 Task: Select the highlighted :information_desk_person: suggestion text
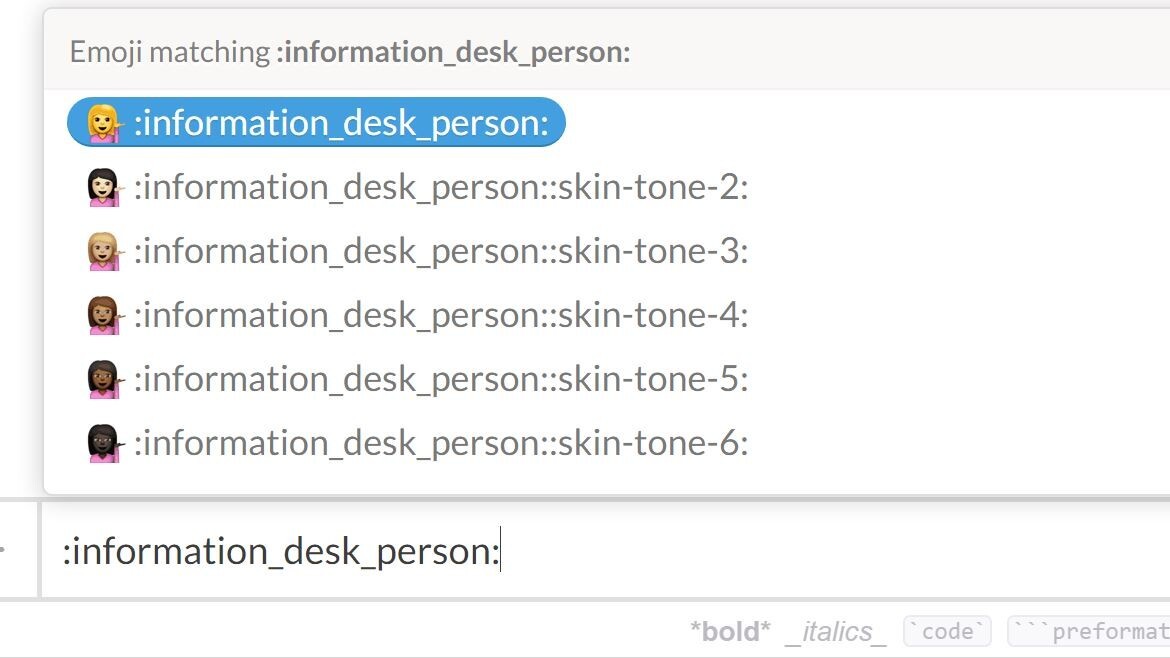(x=341, y=123)
